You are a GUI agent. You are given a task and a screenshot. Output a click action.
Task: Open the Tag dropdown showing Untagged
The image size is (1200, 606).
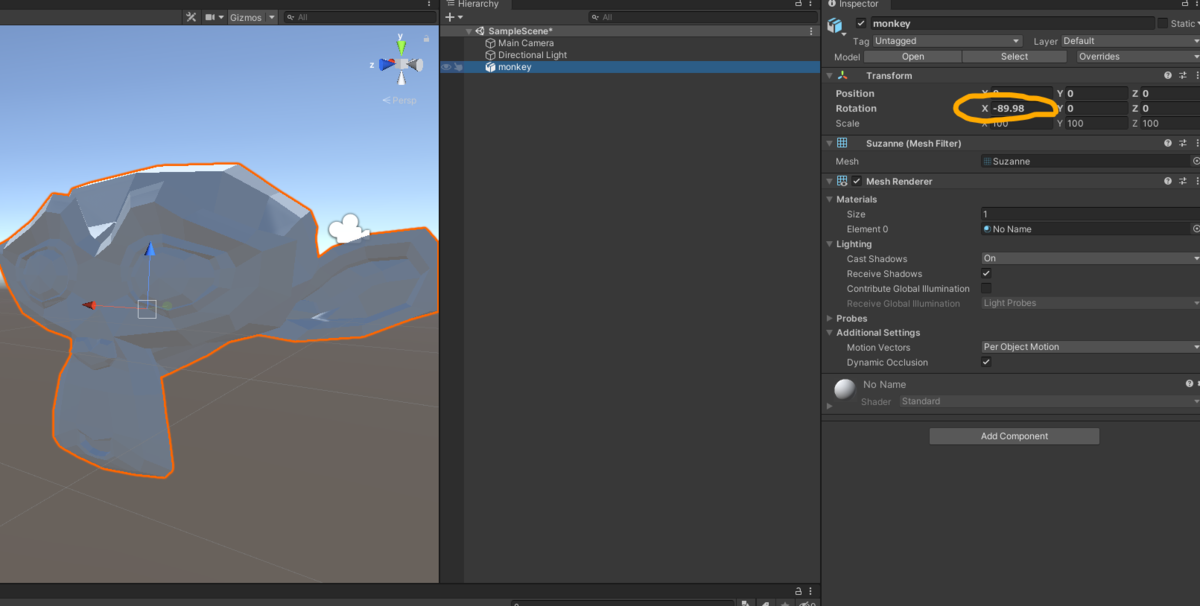947,41
